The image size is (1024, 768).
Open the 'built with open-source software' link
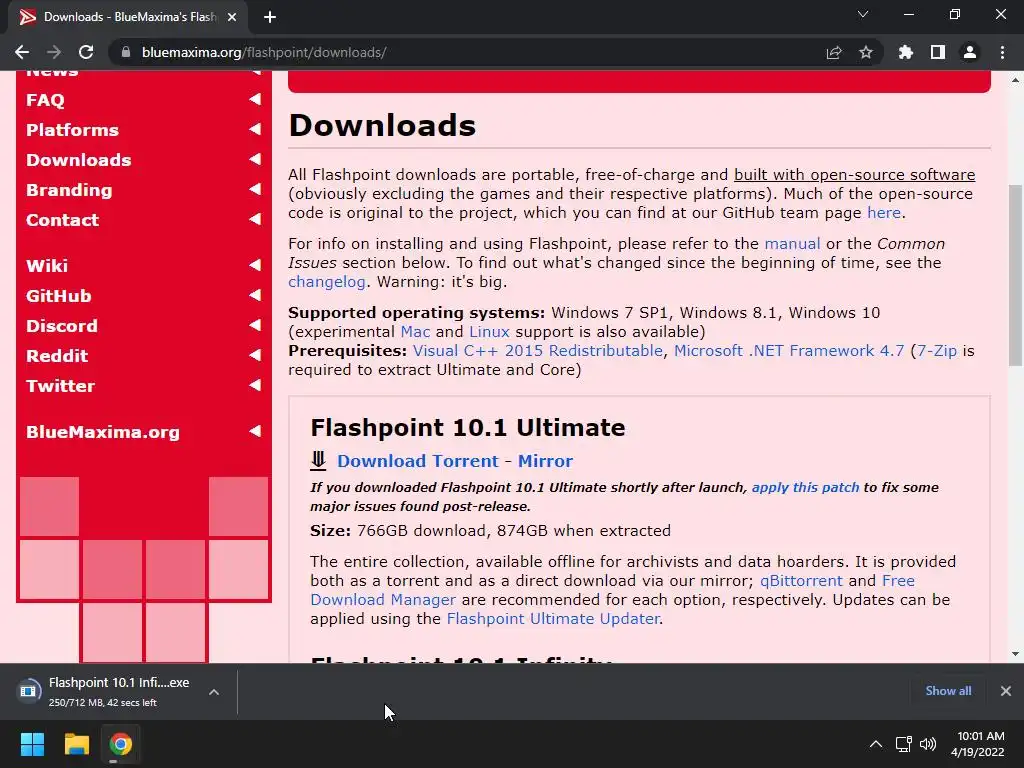tap(854, 175)
